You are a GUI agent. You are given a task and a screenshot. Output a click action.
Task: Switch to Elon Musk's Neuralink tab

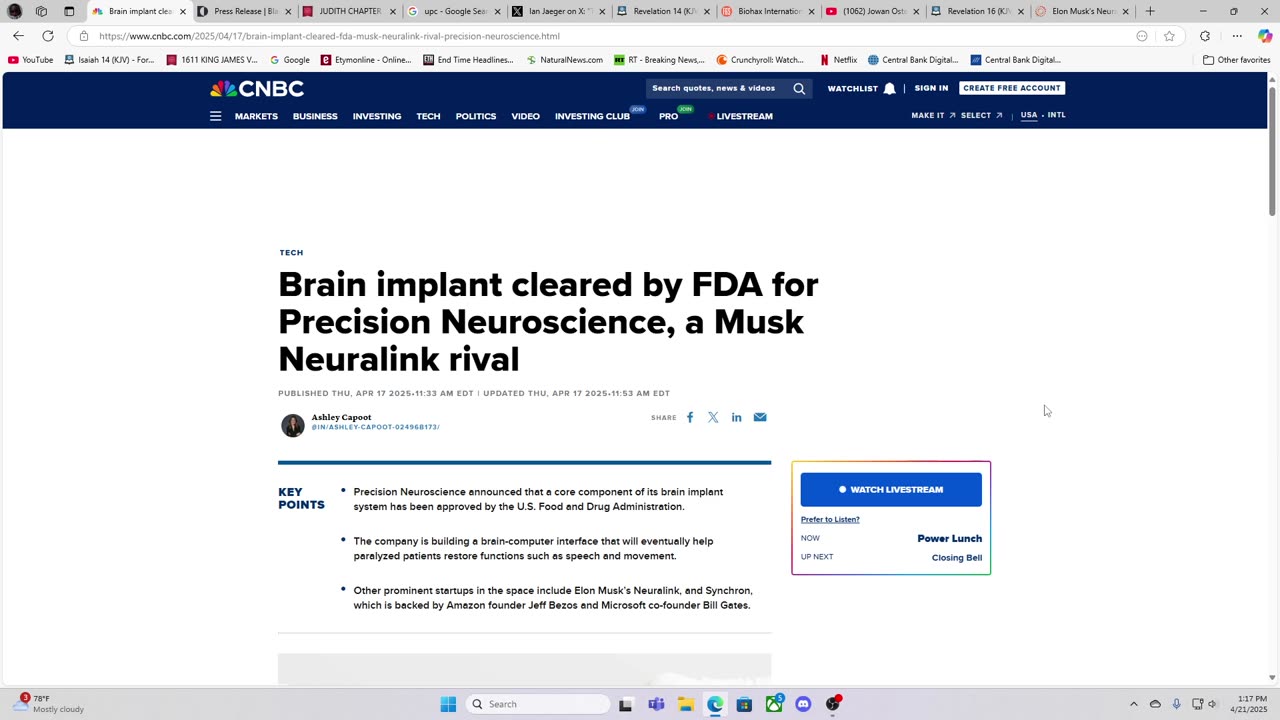point(1084,11)
